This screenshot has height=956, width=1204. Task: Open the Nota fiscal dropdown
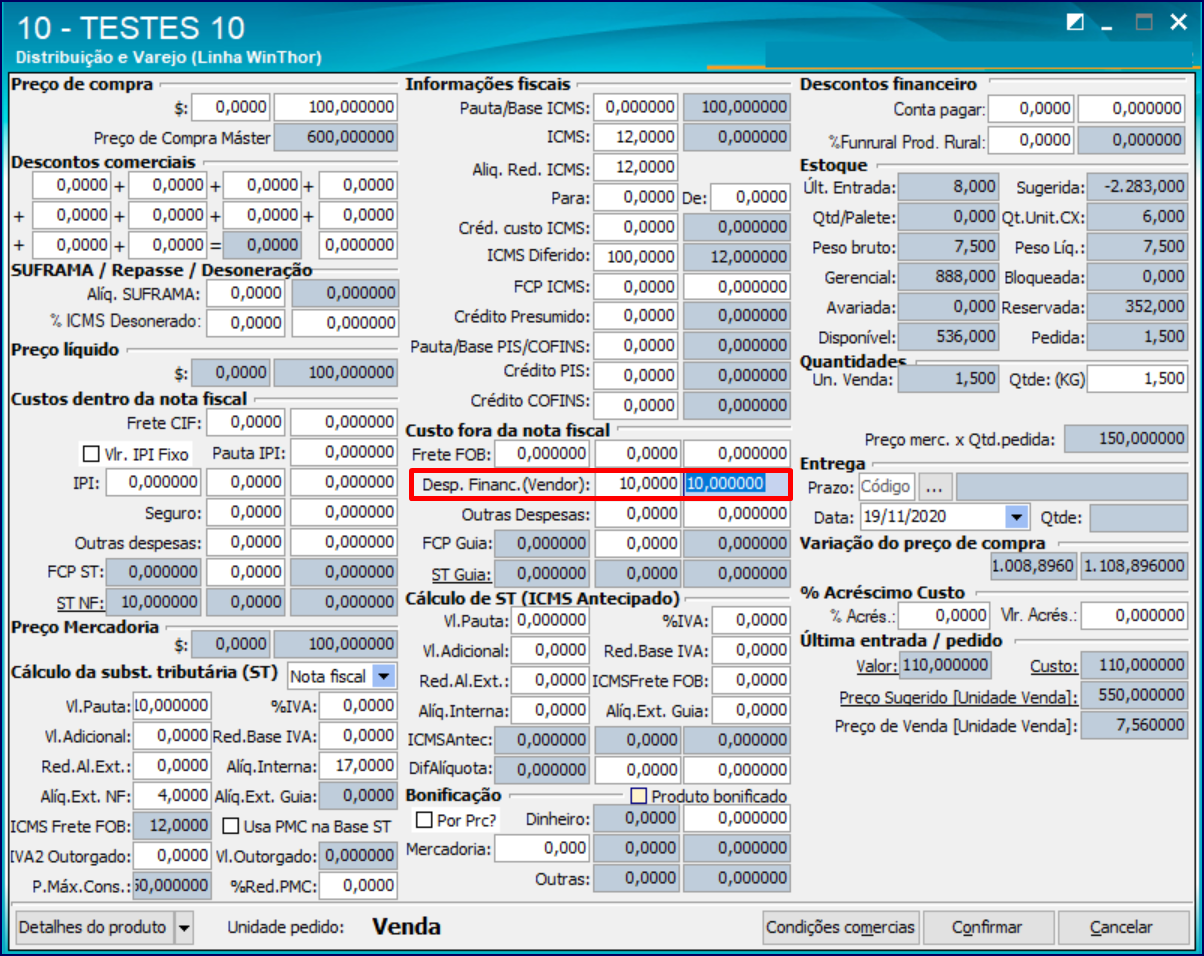point(383,677)
